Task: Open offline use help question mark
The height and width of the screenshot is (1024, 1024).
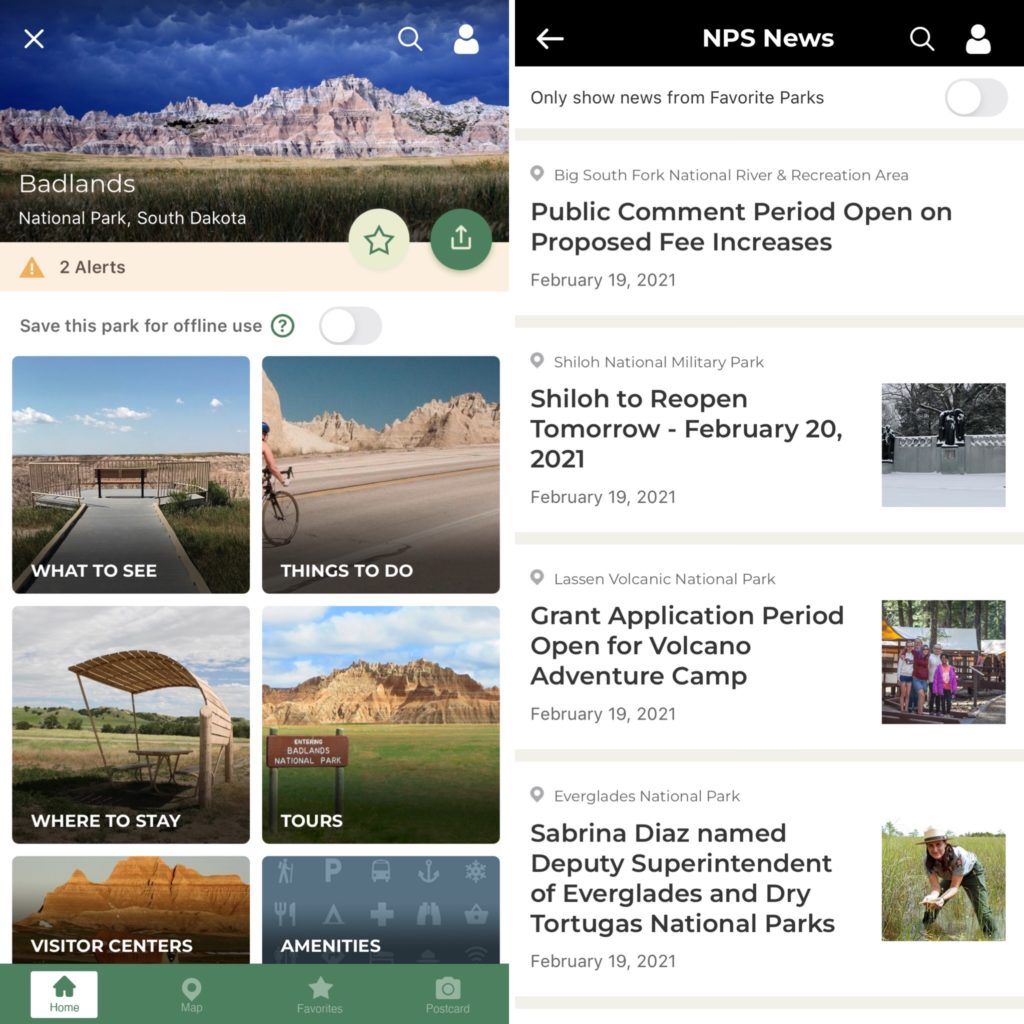Action: click(x=283, y=326)
